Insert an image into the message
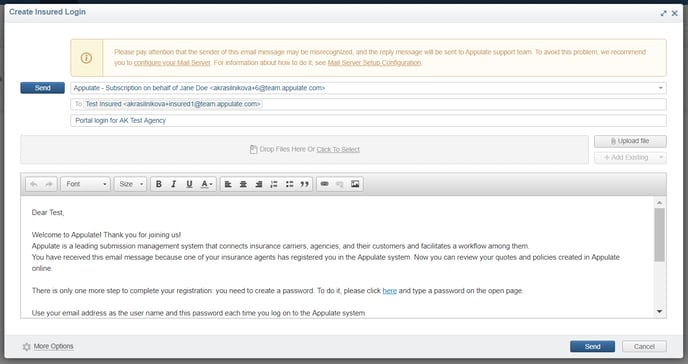 pos(355,184)
